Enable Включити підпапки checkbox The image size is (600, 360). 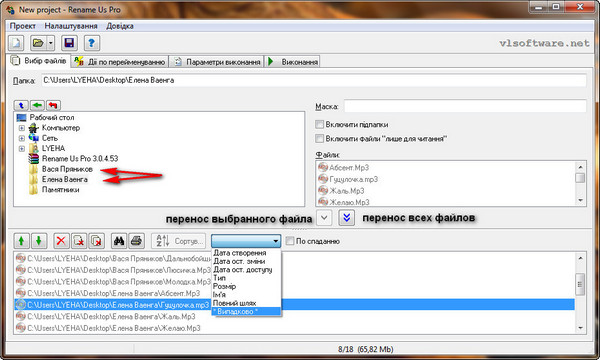click(x=319, y=124)
